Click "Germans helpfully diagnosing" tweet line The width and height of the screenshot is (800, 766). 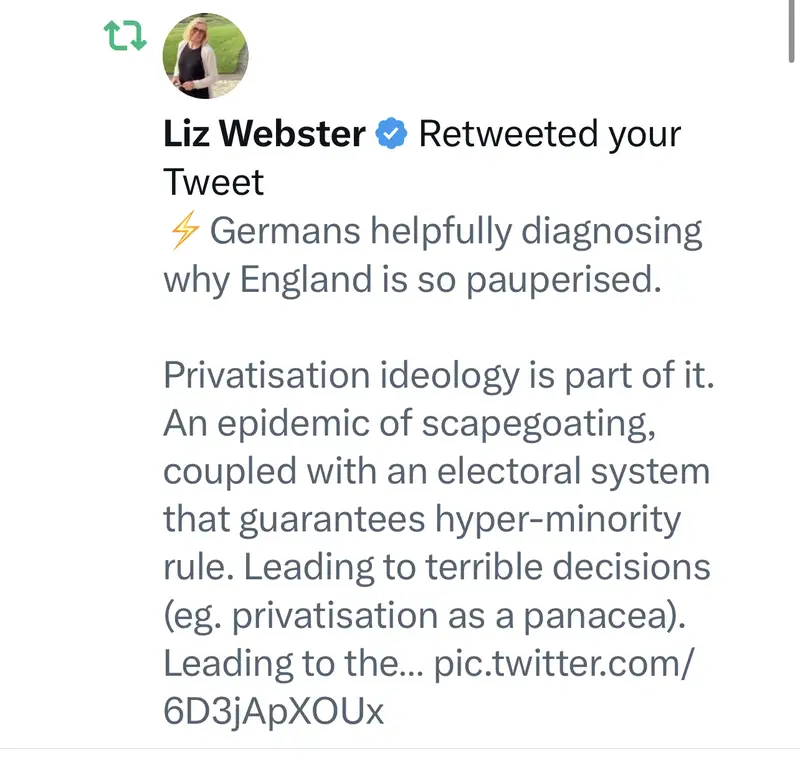coord(456,231)
